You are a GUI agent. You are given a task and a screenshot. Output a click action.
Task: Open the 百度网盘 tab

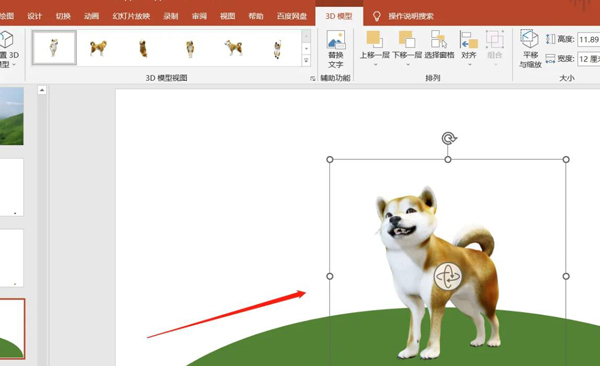click(292, 16)
